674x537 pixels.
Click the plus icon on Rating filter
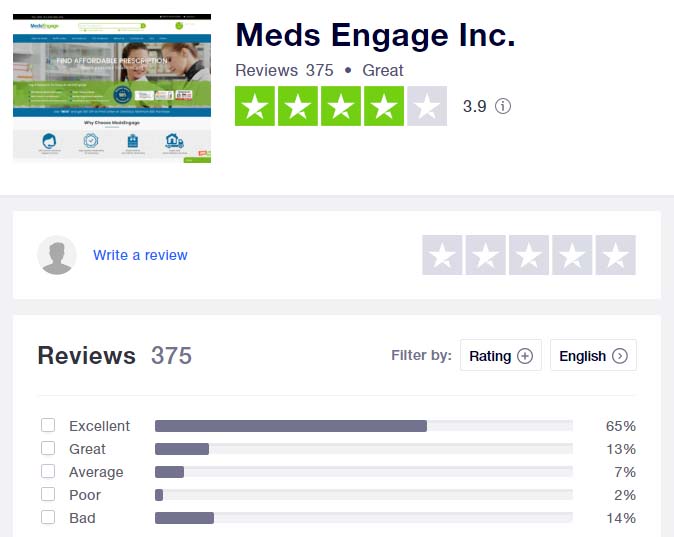click(x=524, y=356)
